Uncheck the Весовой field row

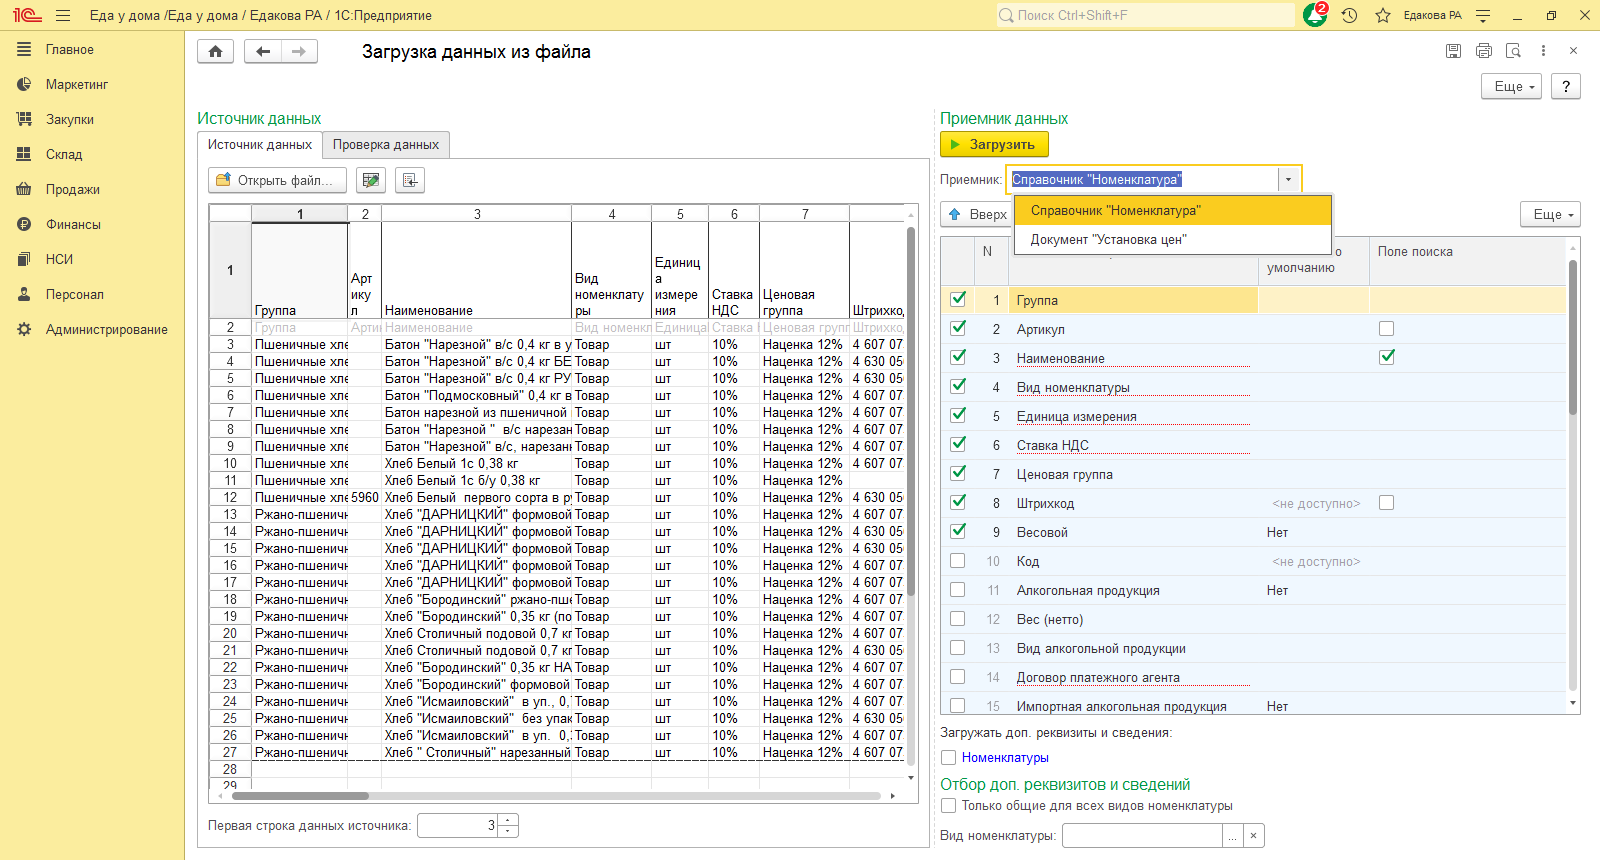(x=958, y=530)
